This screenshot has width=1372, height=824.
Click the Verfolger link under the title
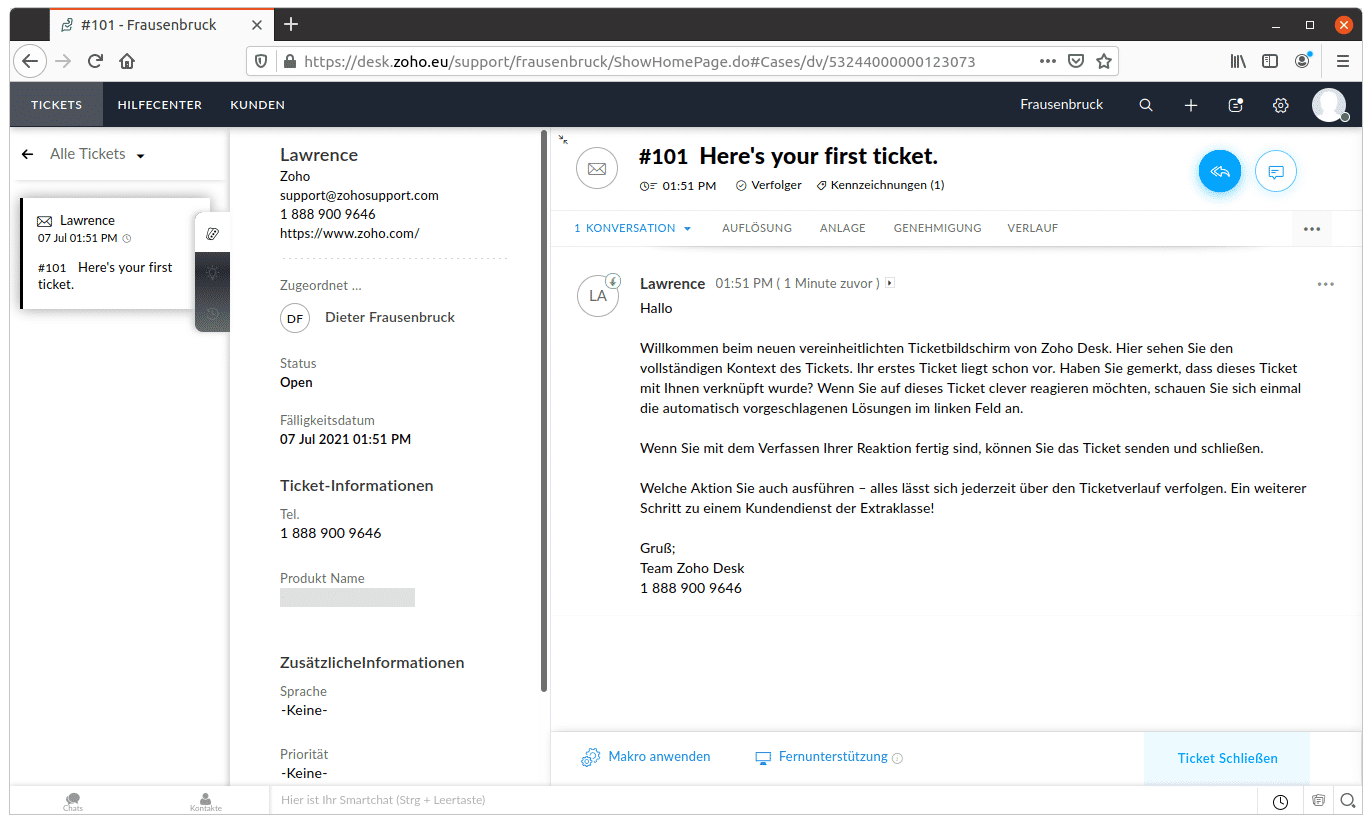coord(769,185)
